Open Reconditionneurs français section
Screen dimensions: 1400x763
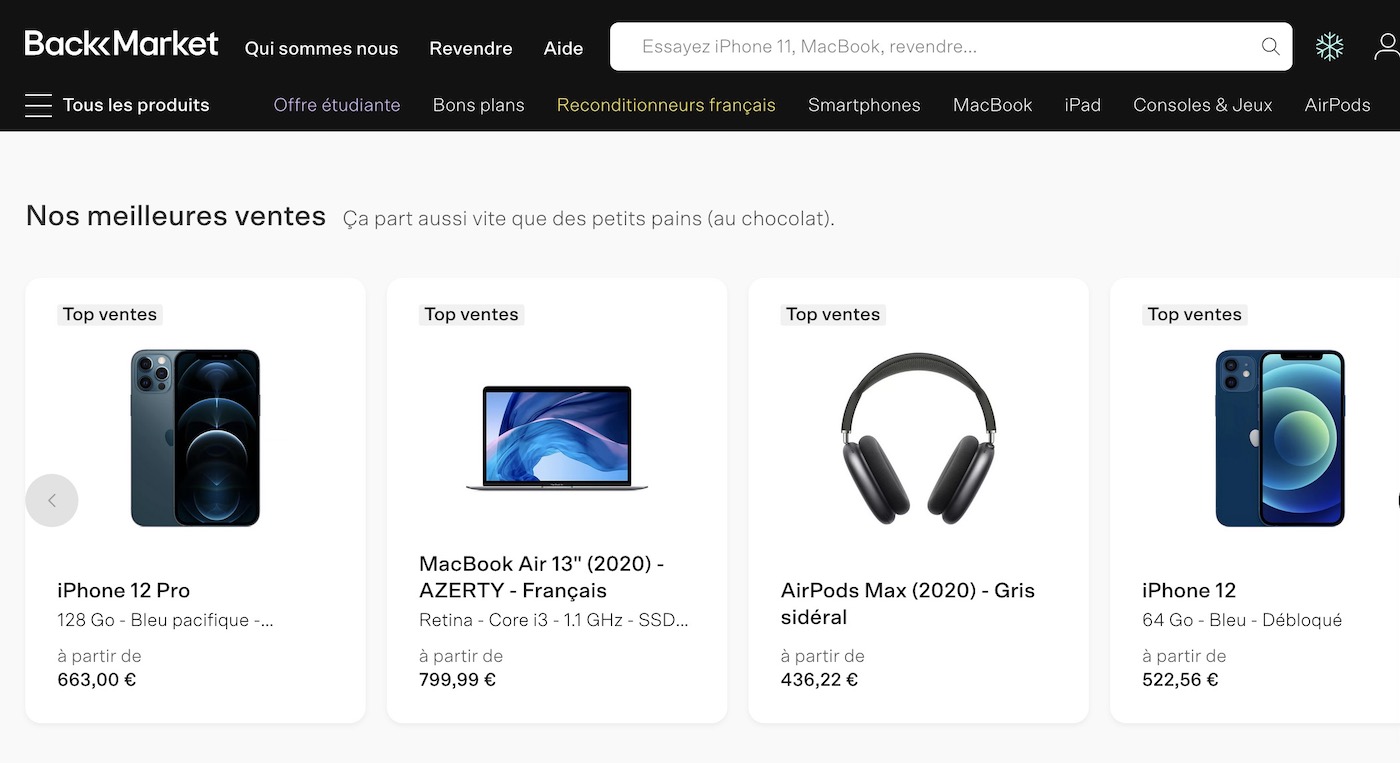(666, 104)
